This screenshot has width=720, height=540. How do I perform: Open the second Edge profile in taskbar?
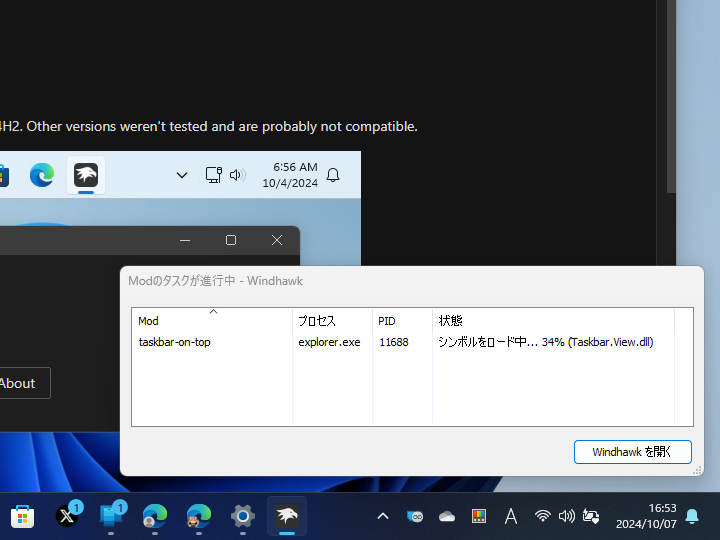coord(198,517)
